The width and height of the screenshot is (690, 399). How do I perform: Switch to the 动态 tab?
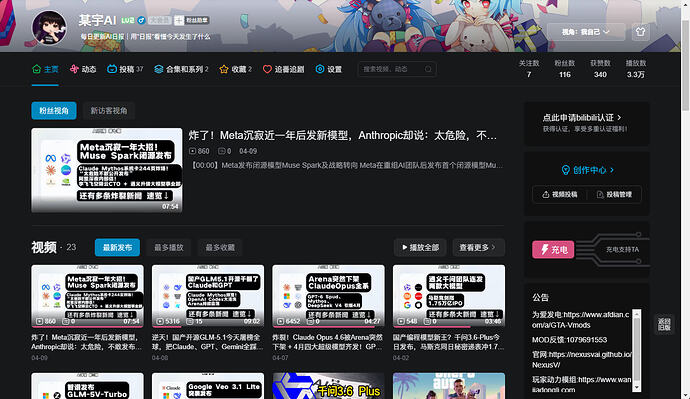tap(83, 69)
